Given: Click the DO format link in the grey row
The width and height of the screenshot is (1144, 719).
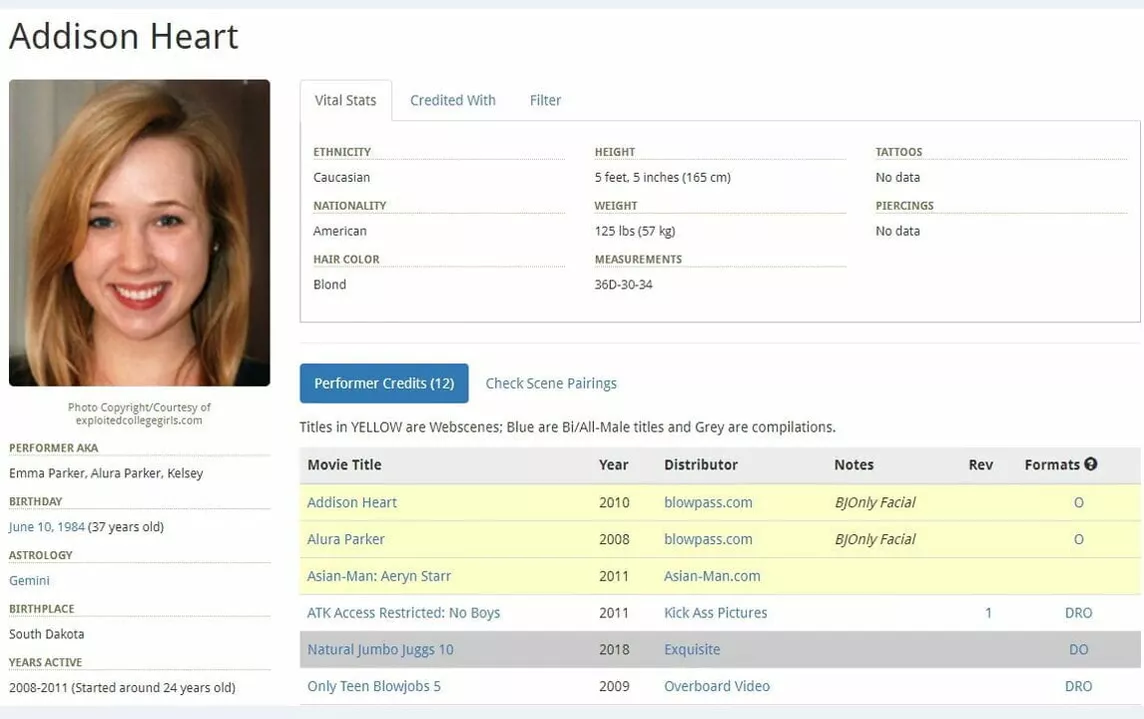Looking at the screenshot, I should coord(1078,650).
